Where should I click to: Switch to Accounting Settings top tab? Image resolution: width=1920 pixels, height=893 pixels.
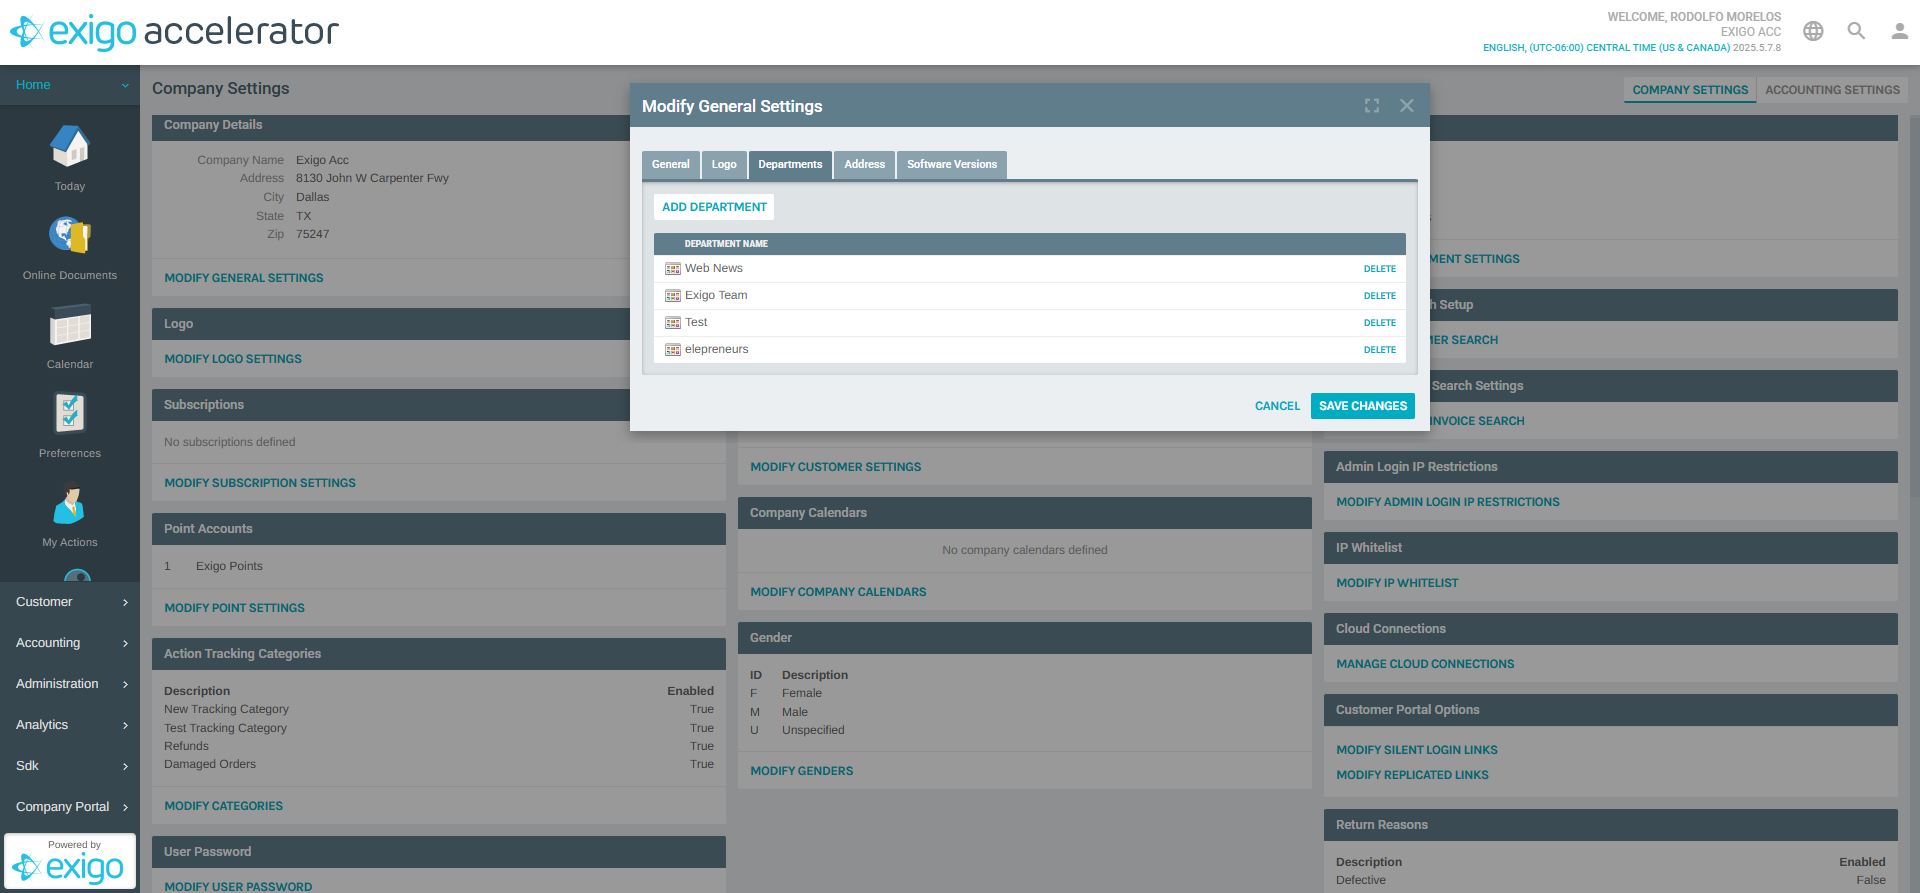click(1832, 90)
